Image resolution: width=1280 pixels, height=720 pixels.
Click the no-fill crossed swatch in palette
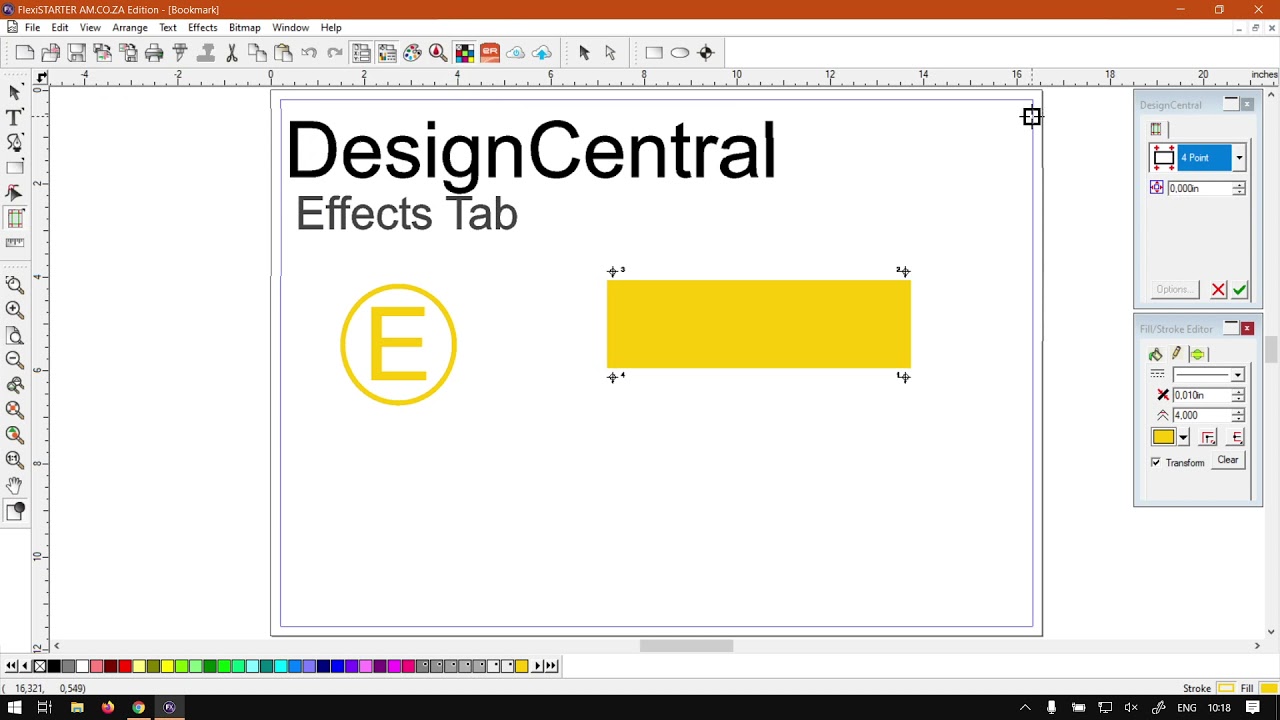(40, 666)
